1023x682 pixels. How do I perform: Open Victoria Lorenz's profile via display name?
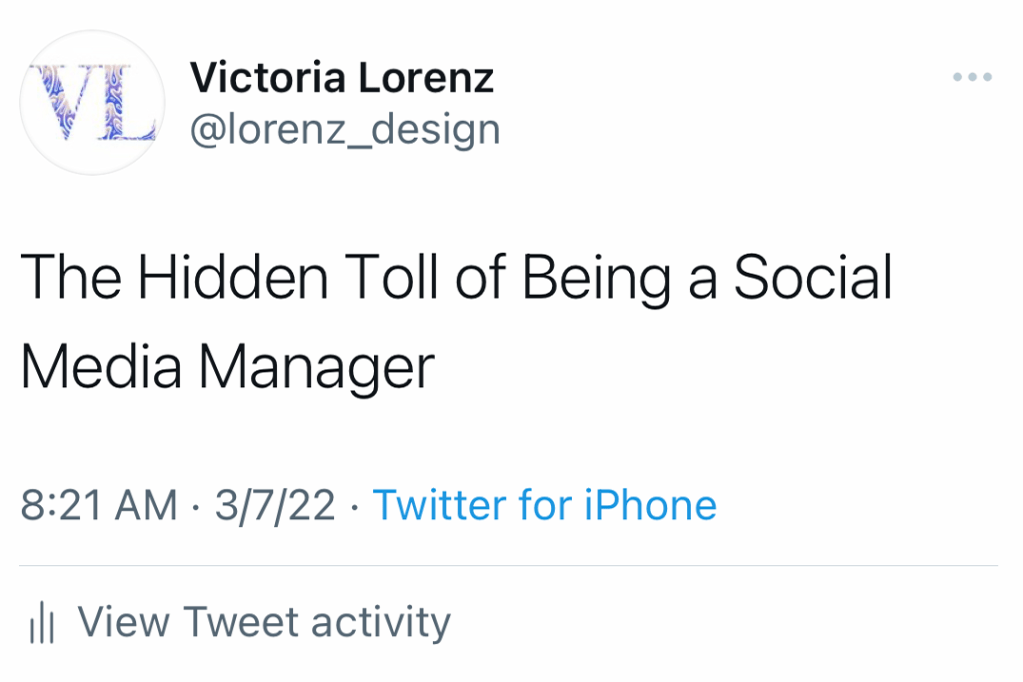(342, 77)
